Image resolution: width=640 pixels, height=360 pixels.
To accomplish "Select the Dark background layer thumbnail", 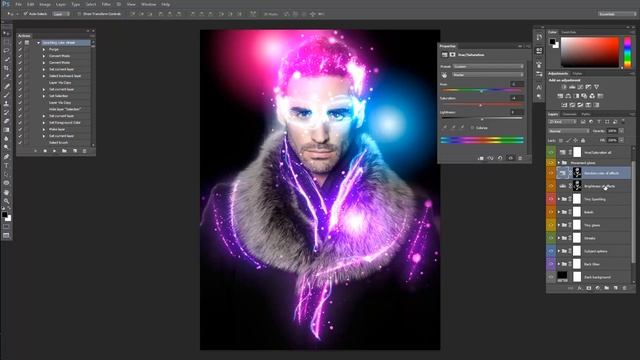I will tap(562, 276).
